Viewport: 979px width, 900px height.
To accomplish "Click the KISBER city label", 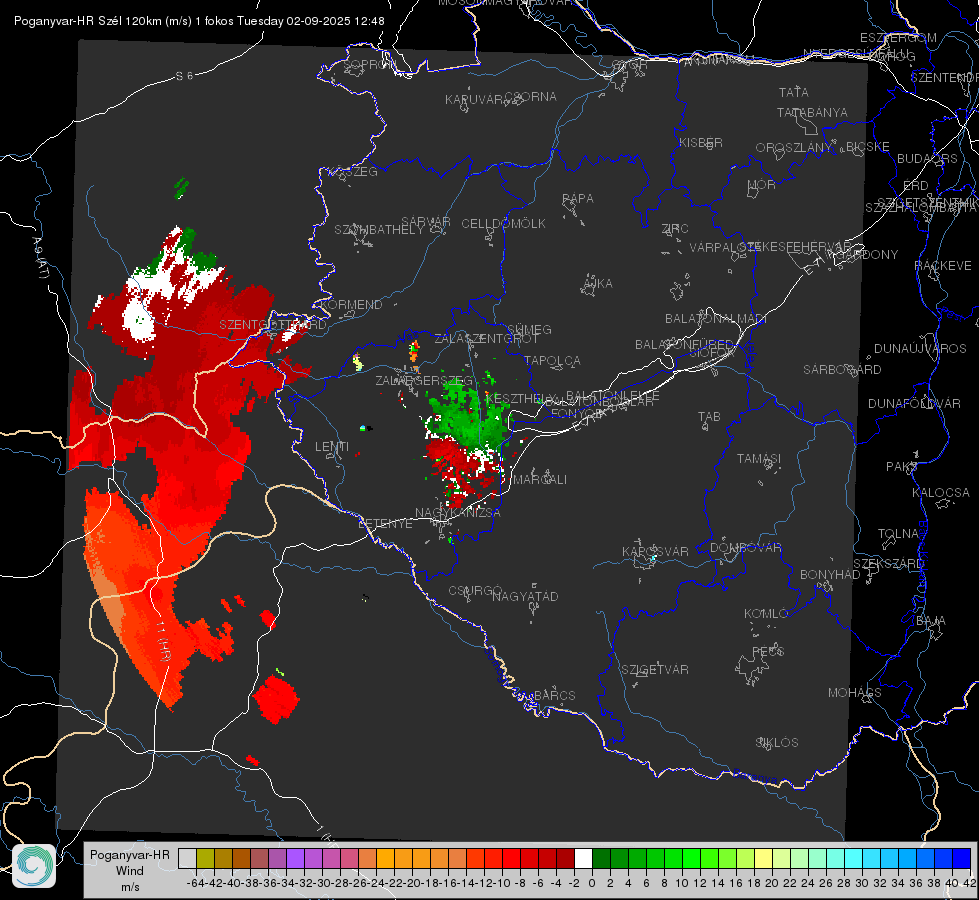I will click(x=701, y=142).
